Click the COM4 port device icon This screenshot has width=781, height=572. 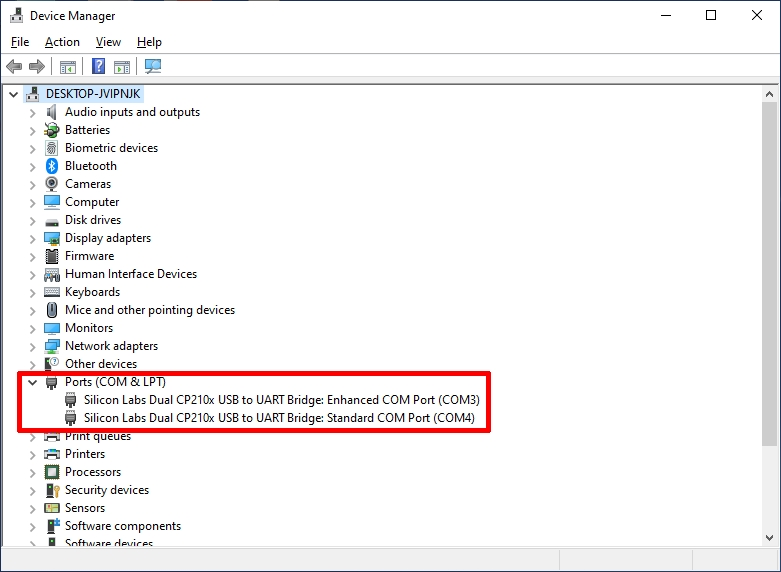(71, 418)
